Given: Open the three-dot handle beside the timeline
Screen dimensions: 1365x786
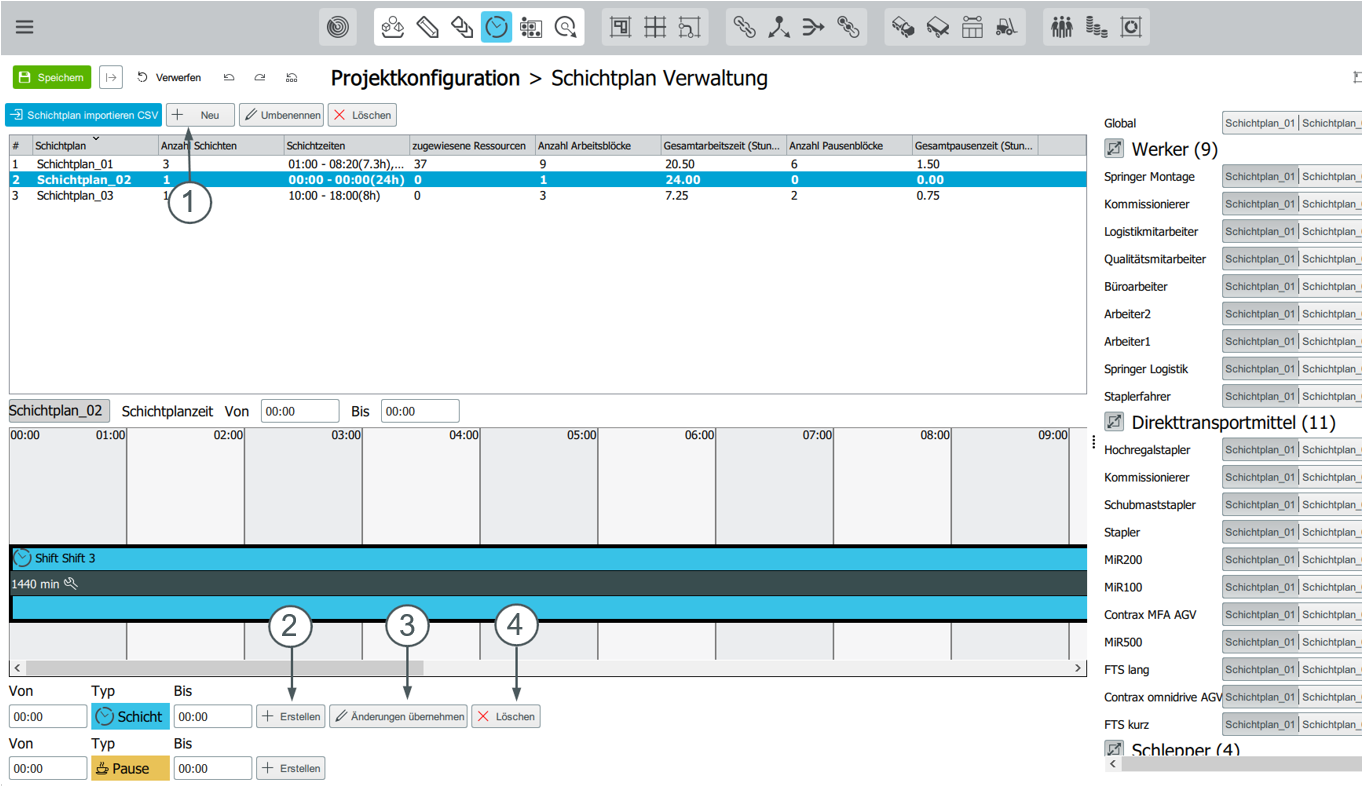Looking at the screenshot, I should tap(1094, 442).
